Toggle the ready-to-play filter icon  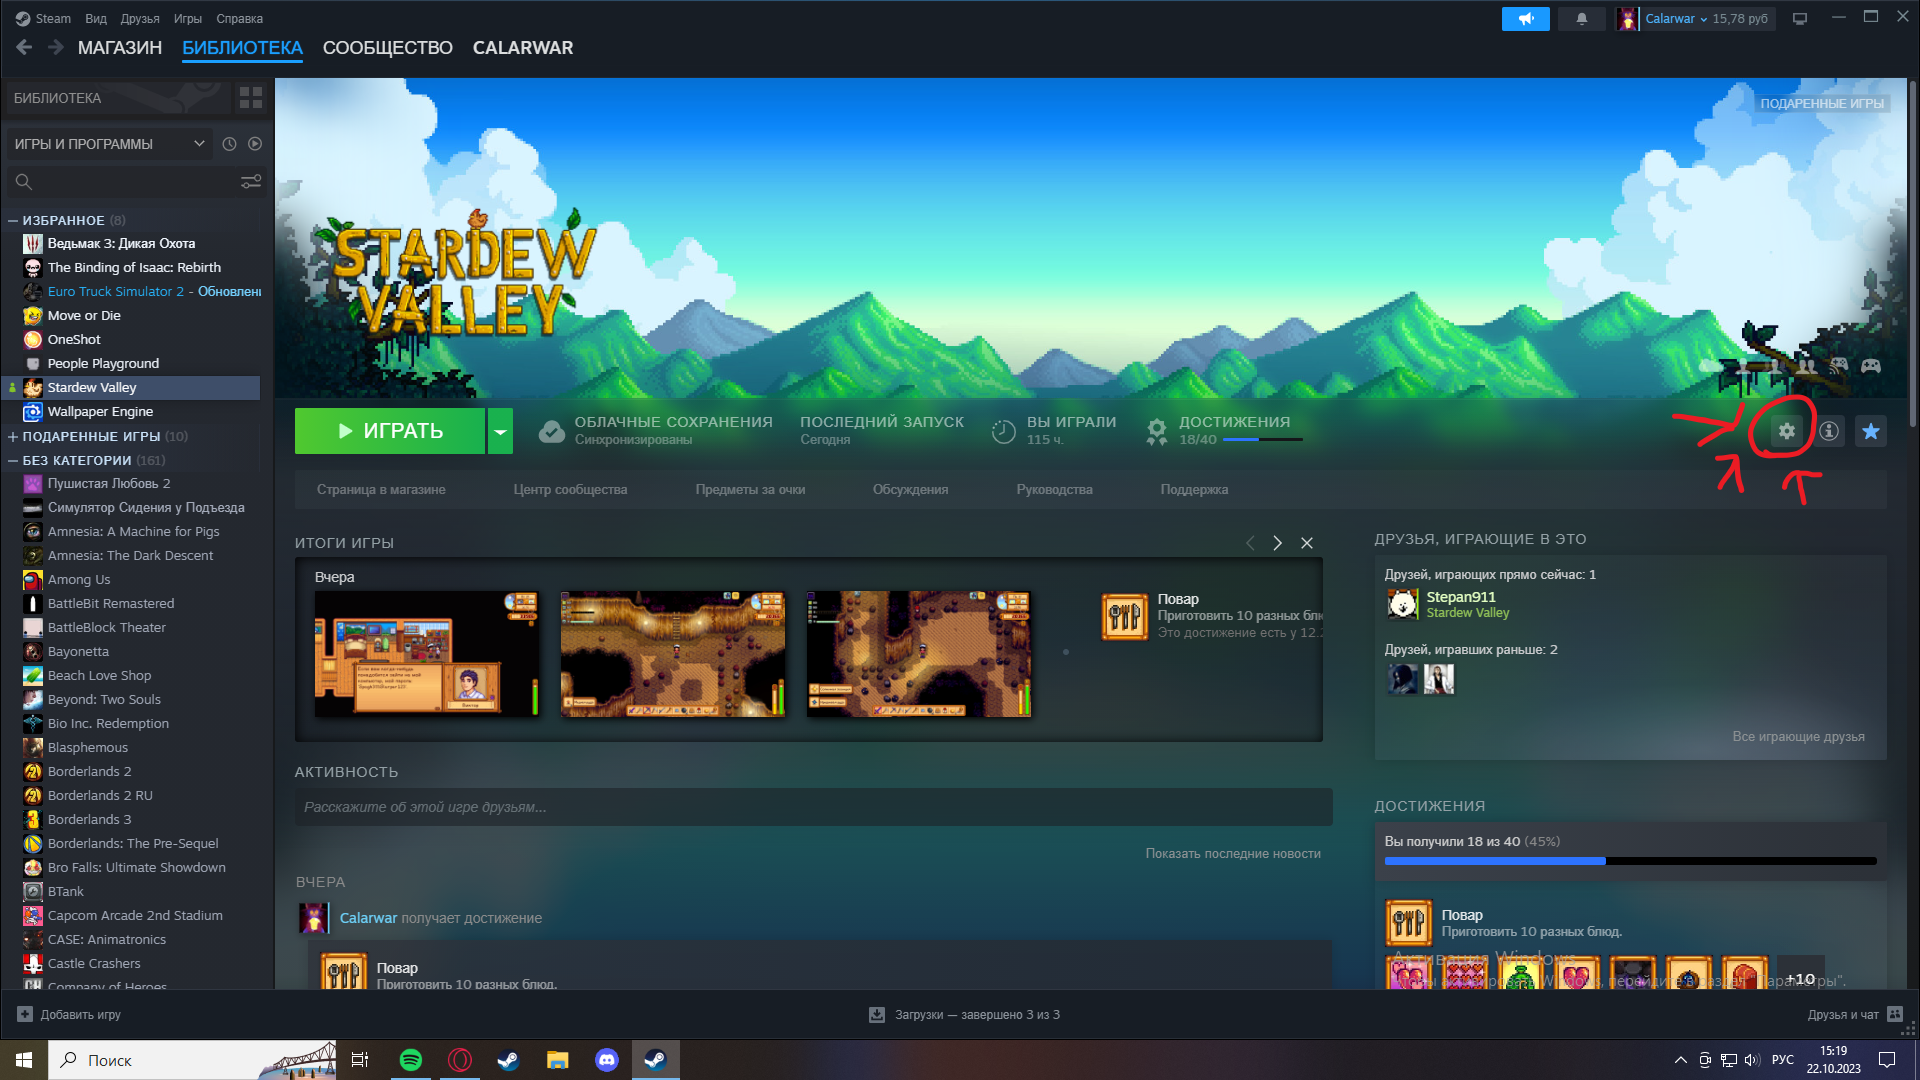255,144
